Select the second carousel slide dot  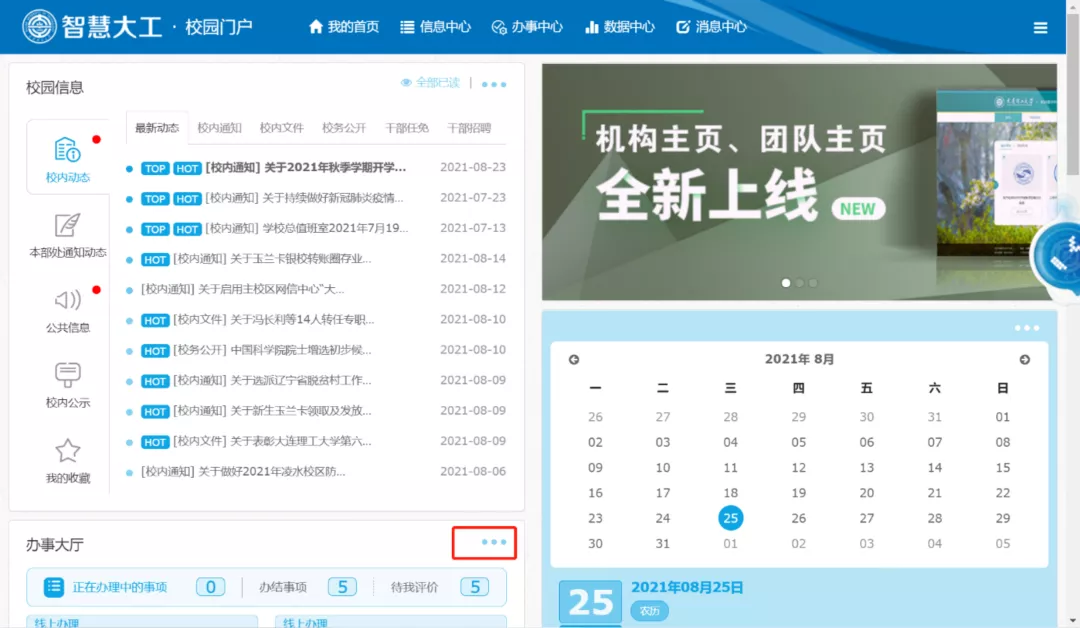click(799, 283)
